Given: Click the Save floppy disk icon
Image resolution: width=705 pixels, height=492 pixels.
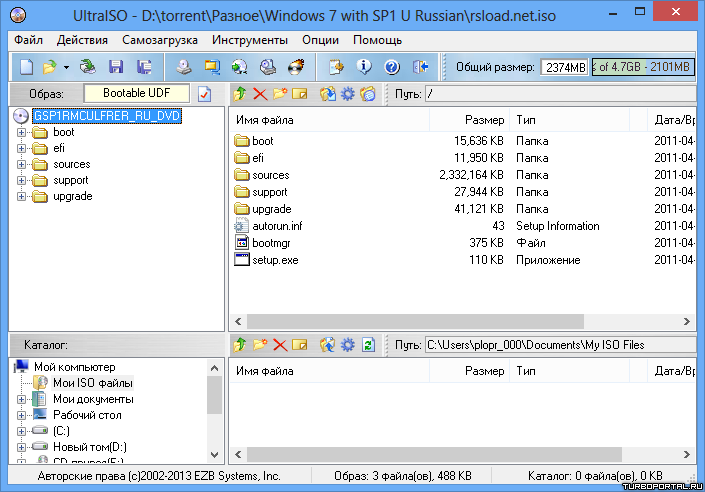Looking at the screenshot, I should 116,67.
